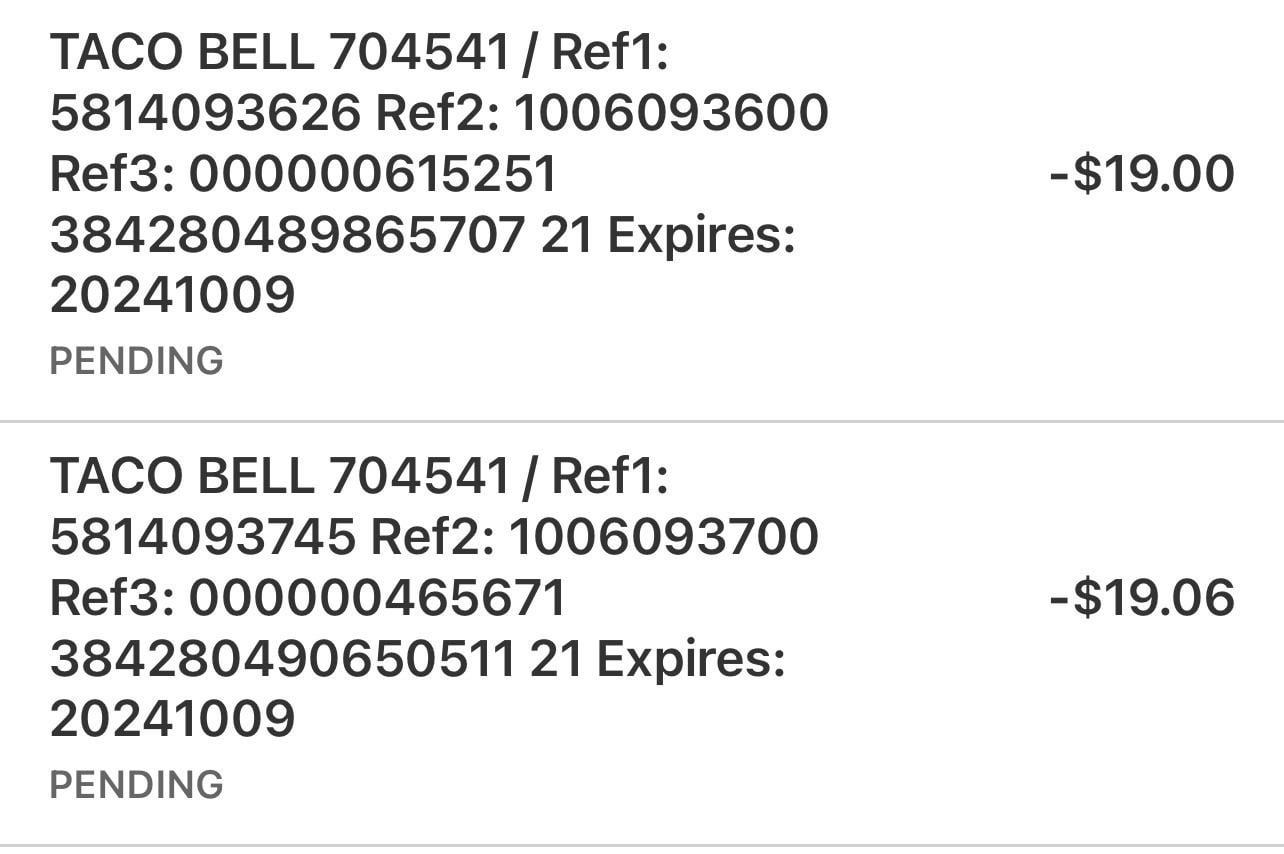Select the number 384280490650511
This screenshot has width=1284, height=854.
[282, 660]
